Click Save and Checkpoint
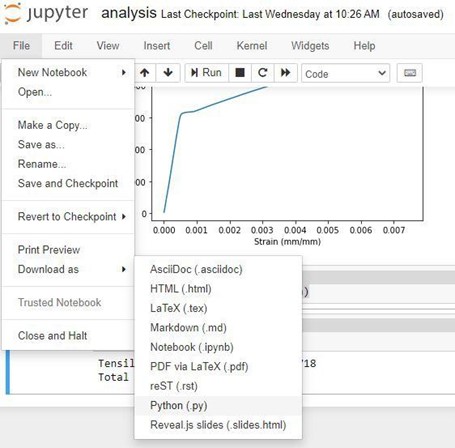Viewport: 455px width, 448px height. pyautogui.click(x=68, y=183)
